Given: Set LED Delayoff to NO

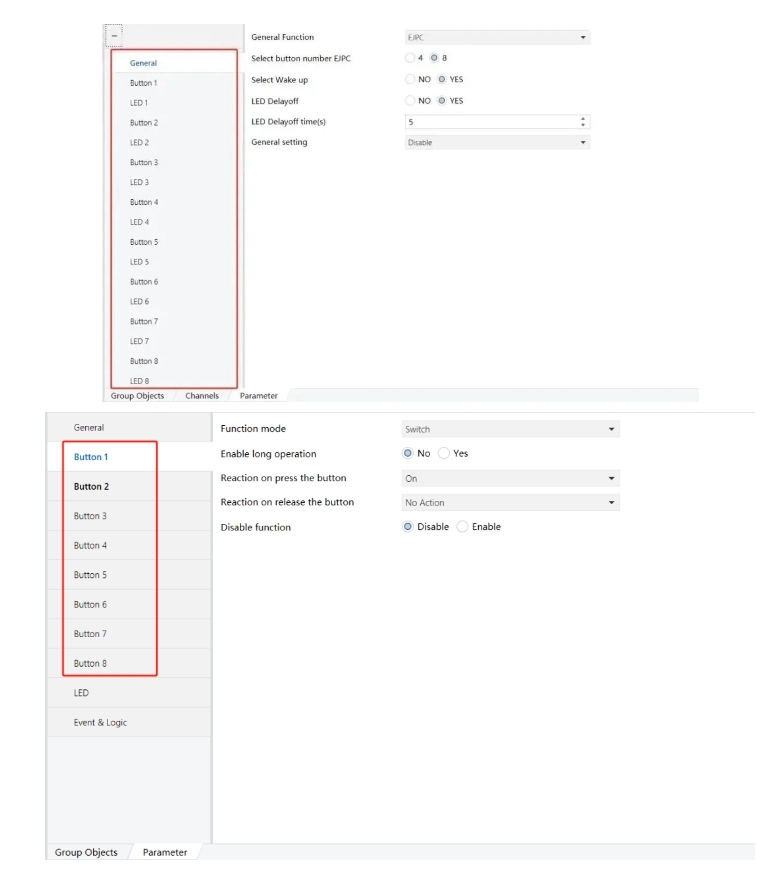Looking at the screenshot, I should point(410,101).
